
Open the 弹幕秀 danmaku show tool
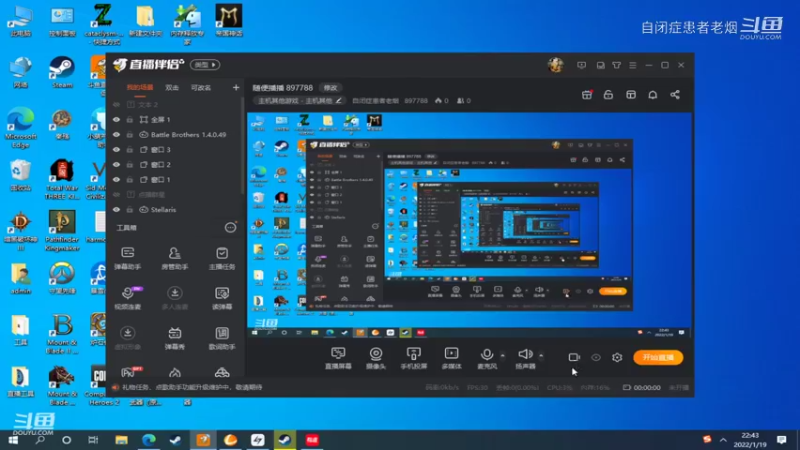(174, 338)
